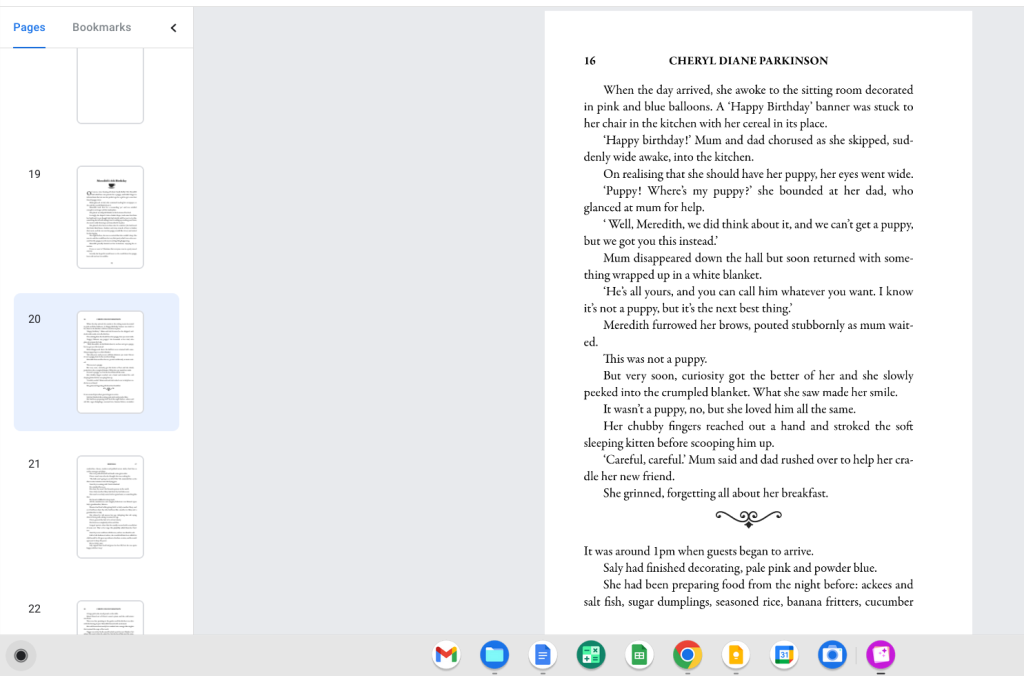Screen dimensions: 1024x676
Task: Launch the Camera app from shelf
Action: tap(833, 654)
